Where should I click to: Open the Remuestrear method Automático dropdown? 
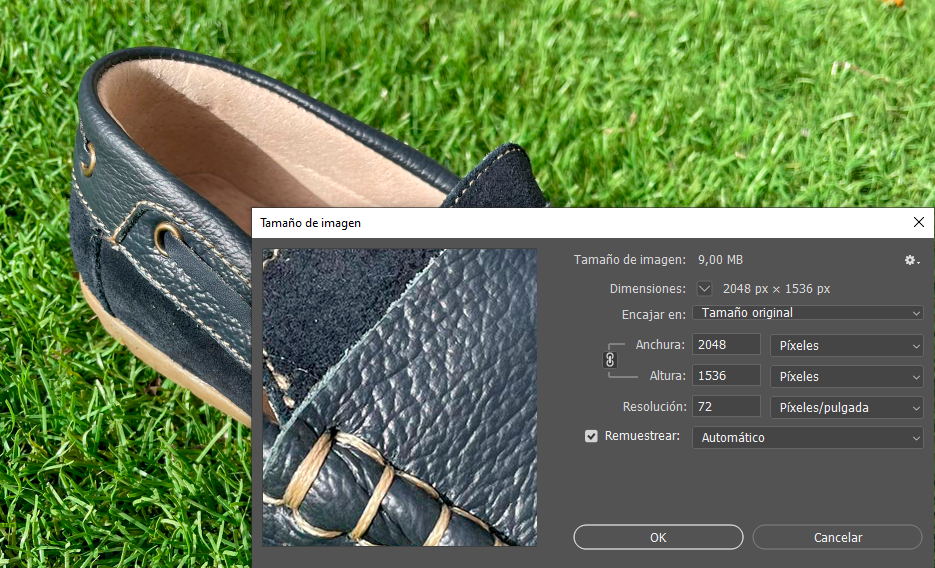click(807, 437)
